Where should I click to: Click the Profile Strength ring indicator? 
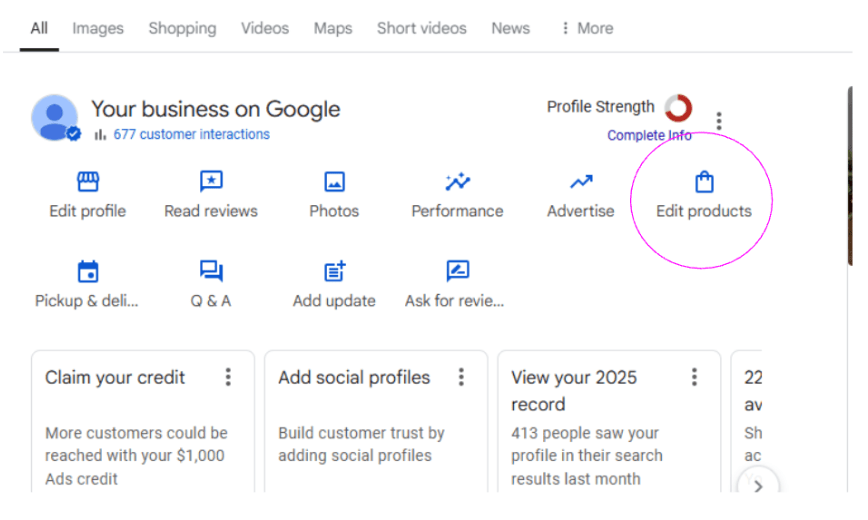coord(678,108)
